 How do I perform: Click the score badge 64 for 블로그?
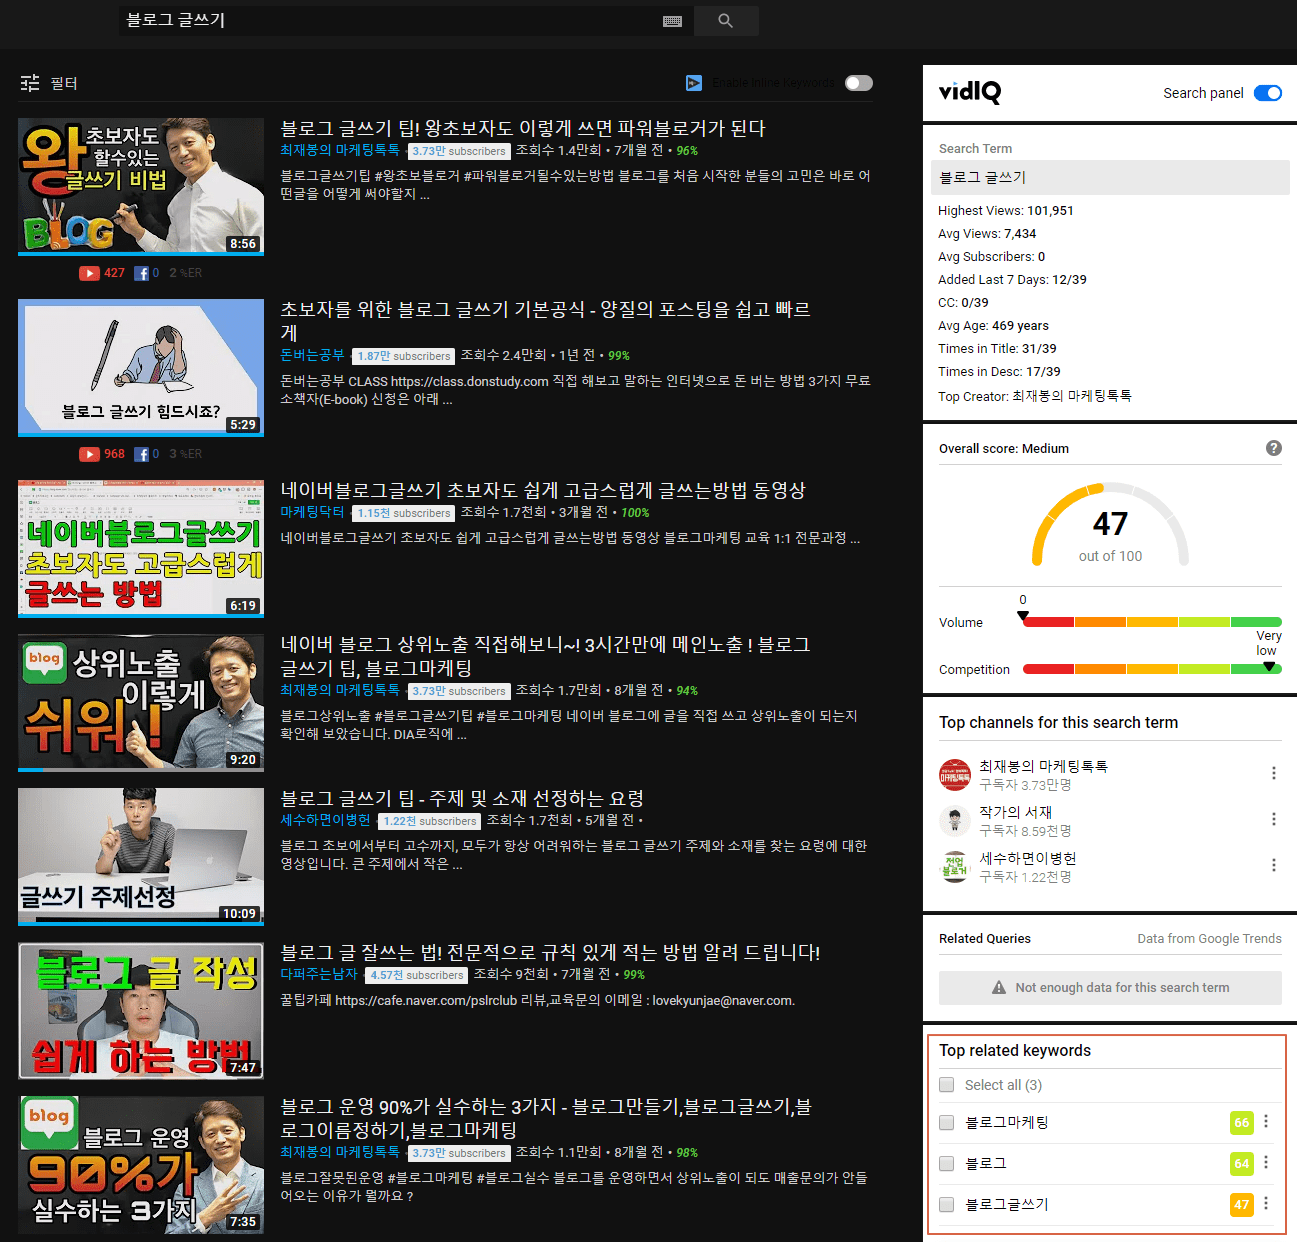1241,1164
